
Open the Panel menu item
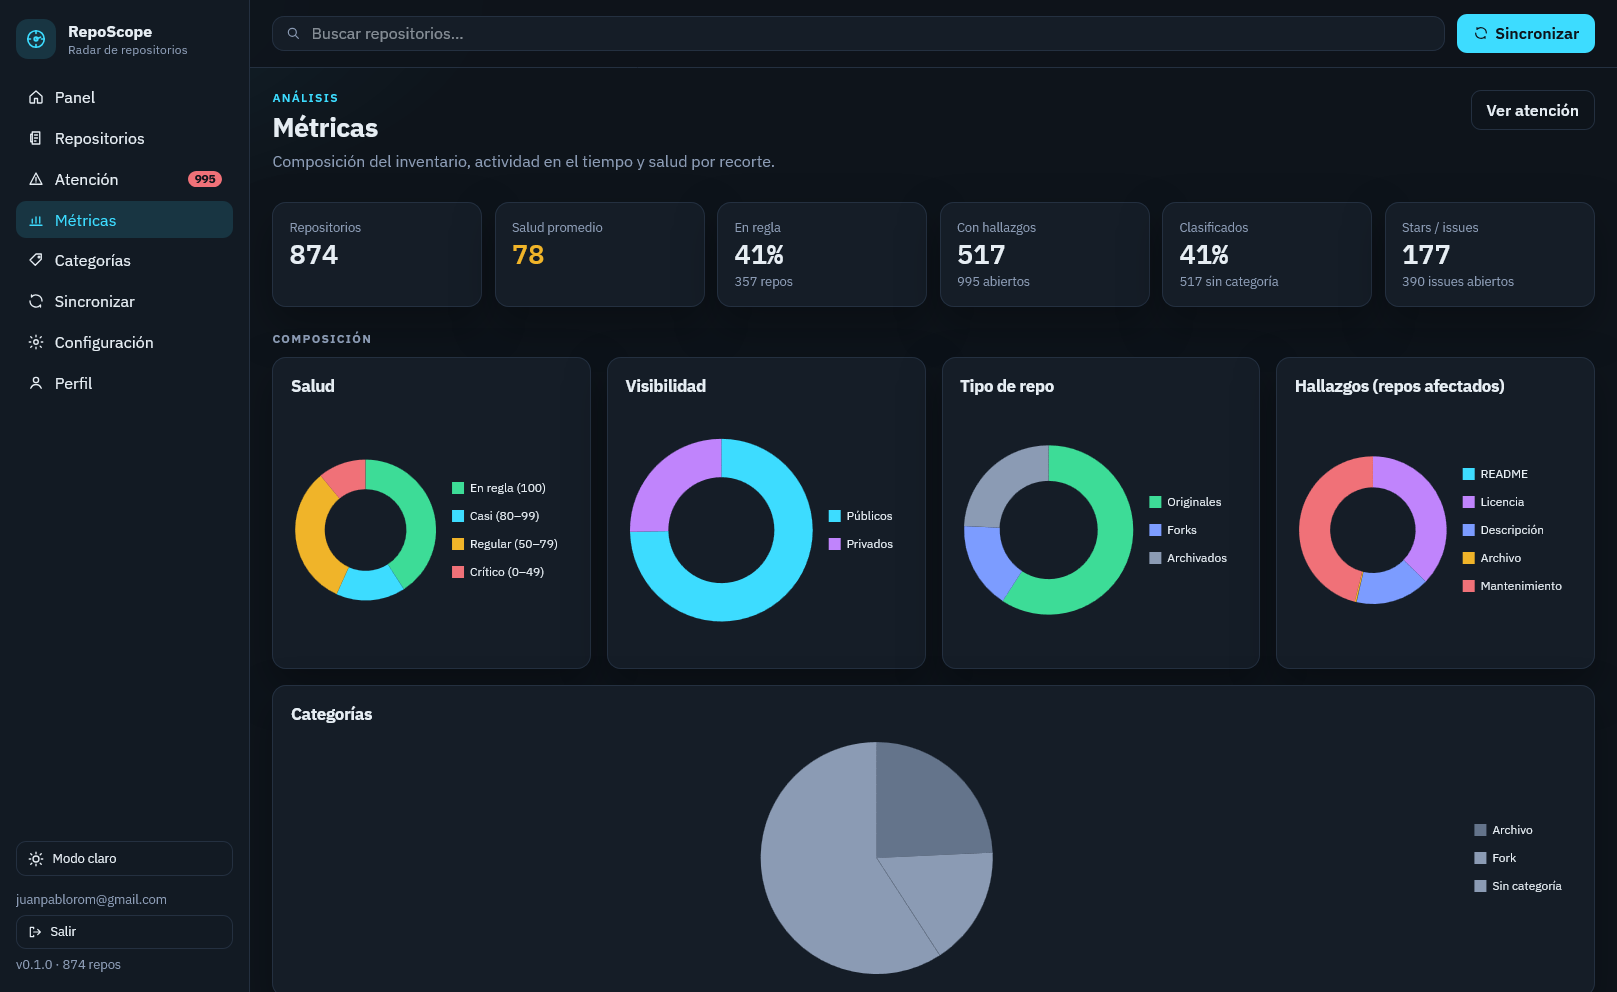[124, 98]
